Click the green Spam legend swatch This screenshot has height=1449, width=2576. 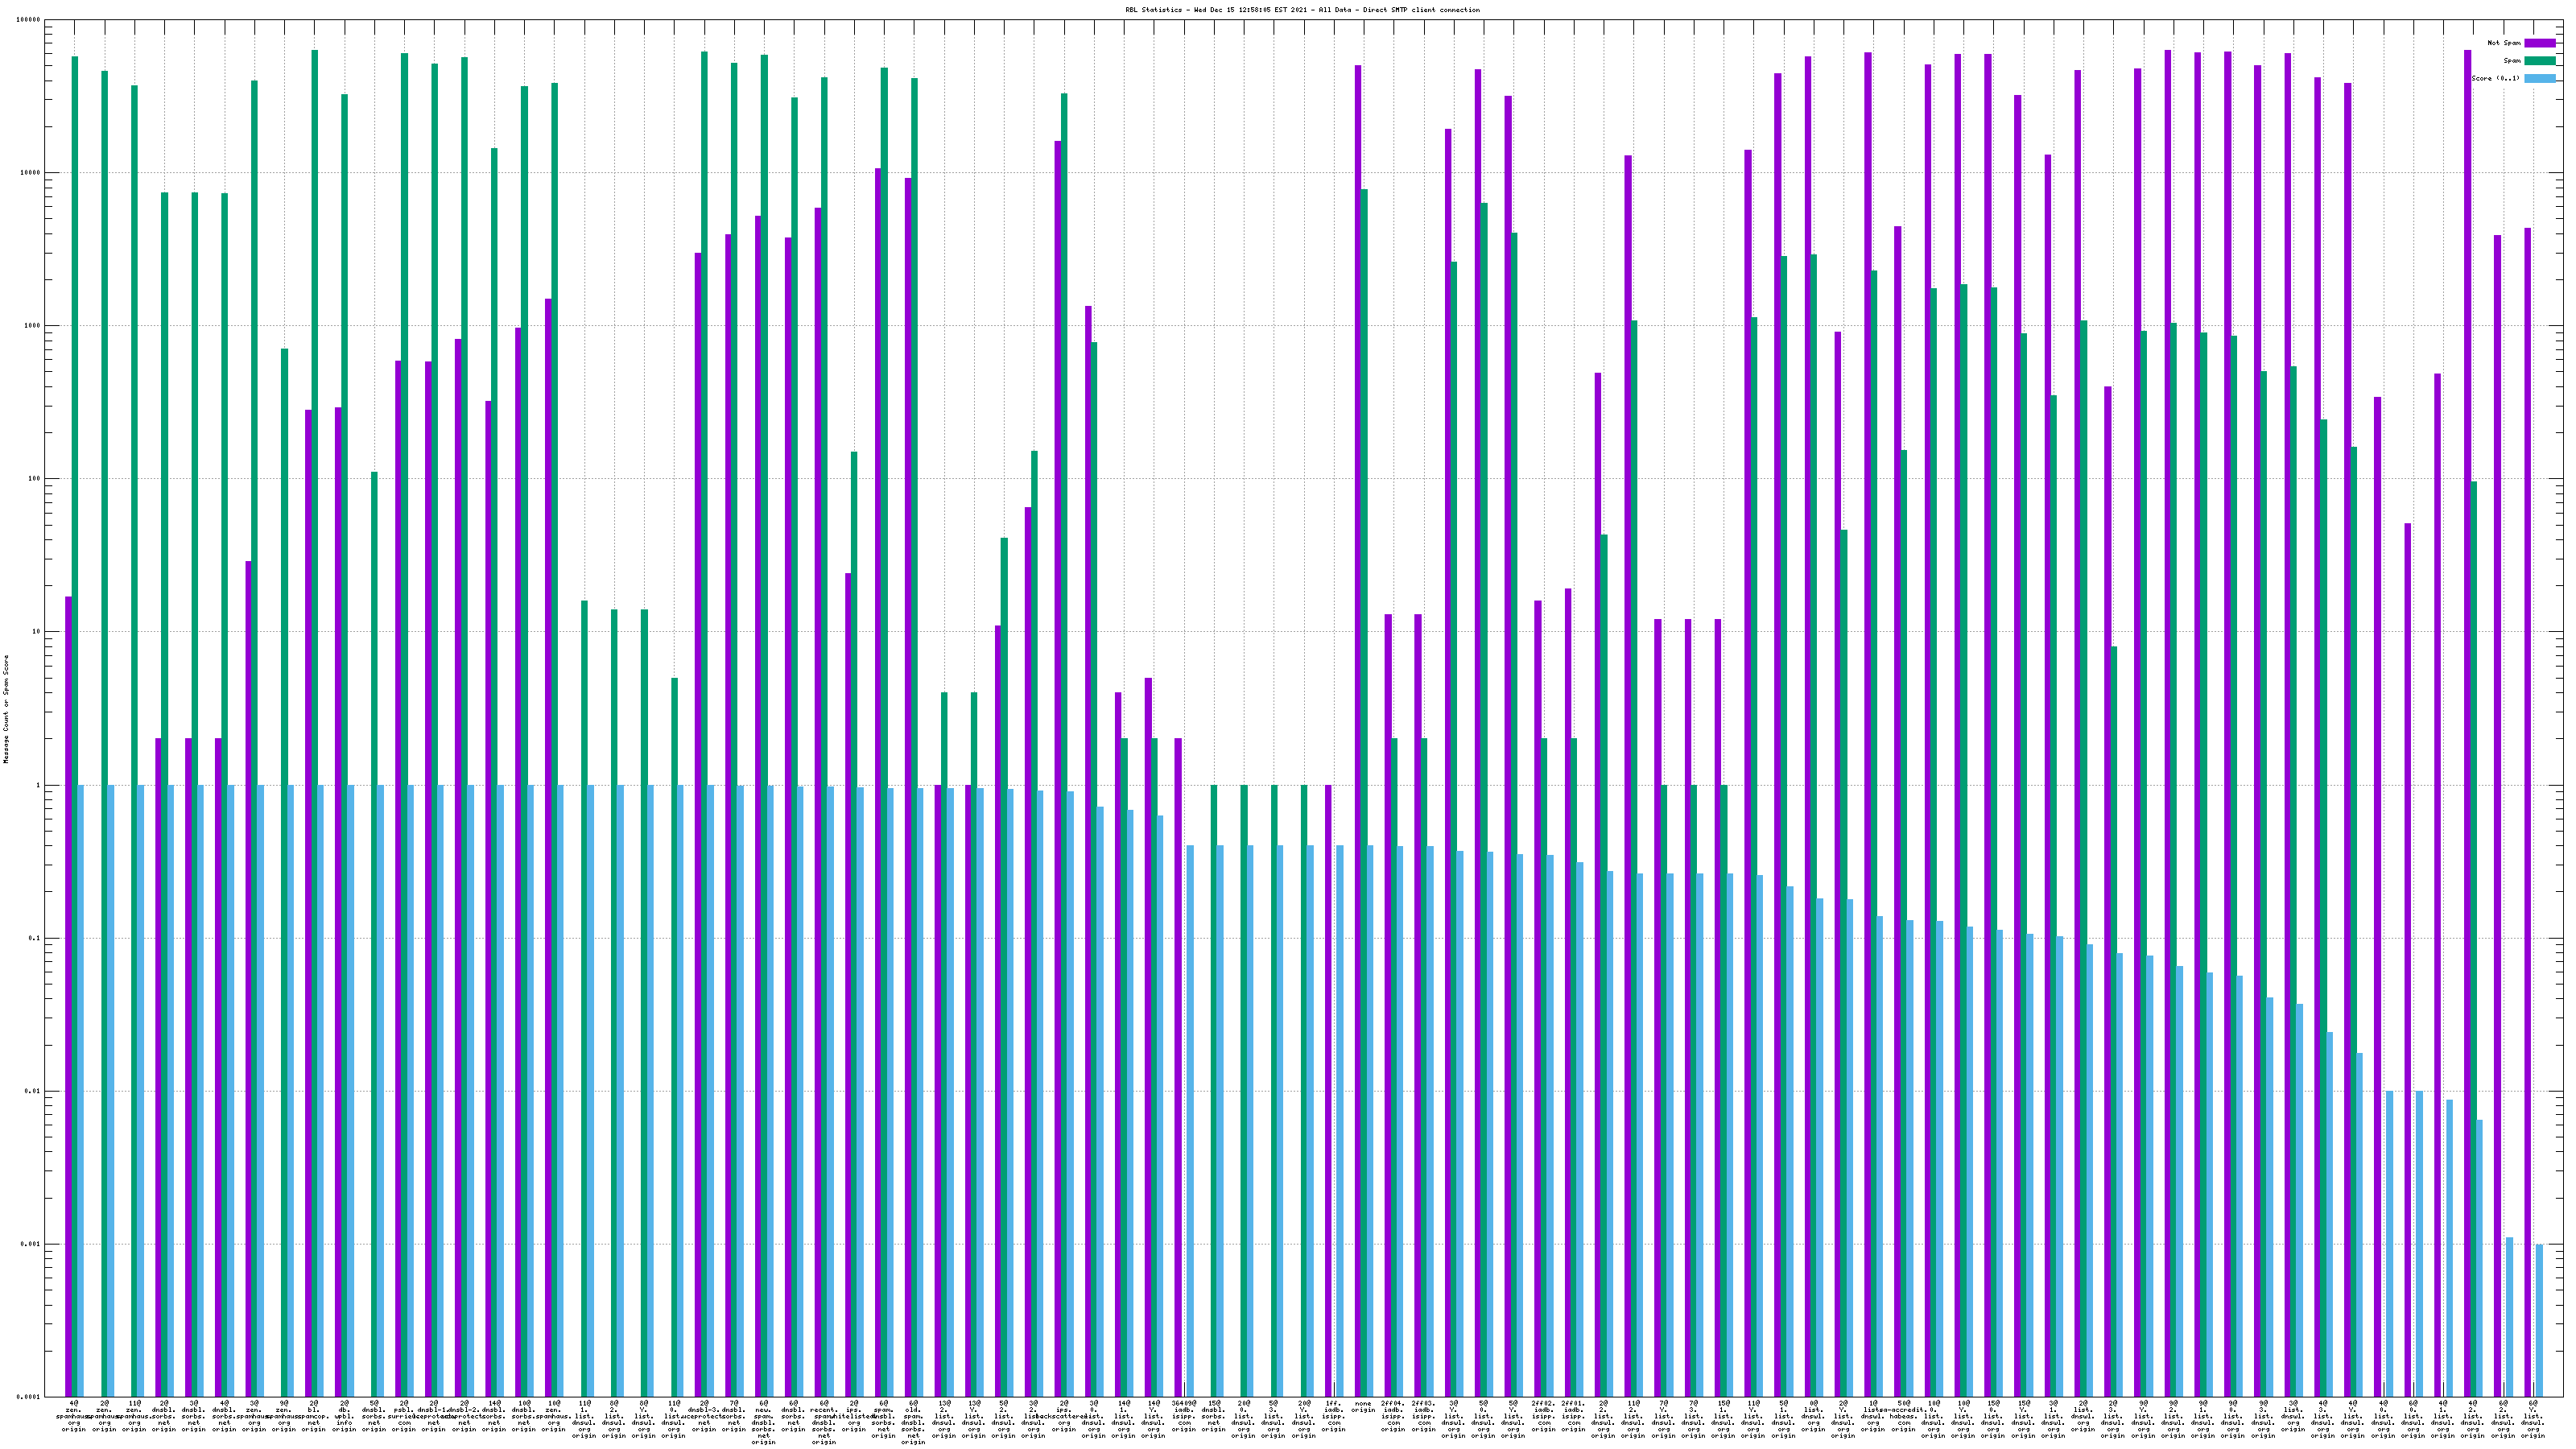2539,61
